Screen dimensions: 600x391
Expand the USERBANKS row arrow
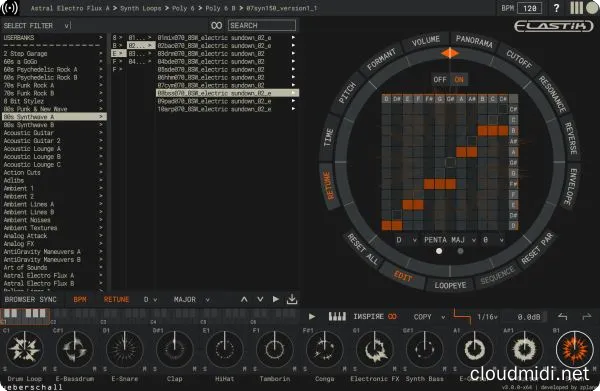point(101,37)
